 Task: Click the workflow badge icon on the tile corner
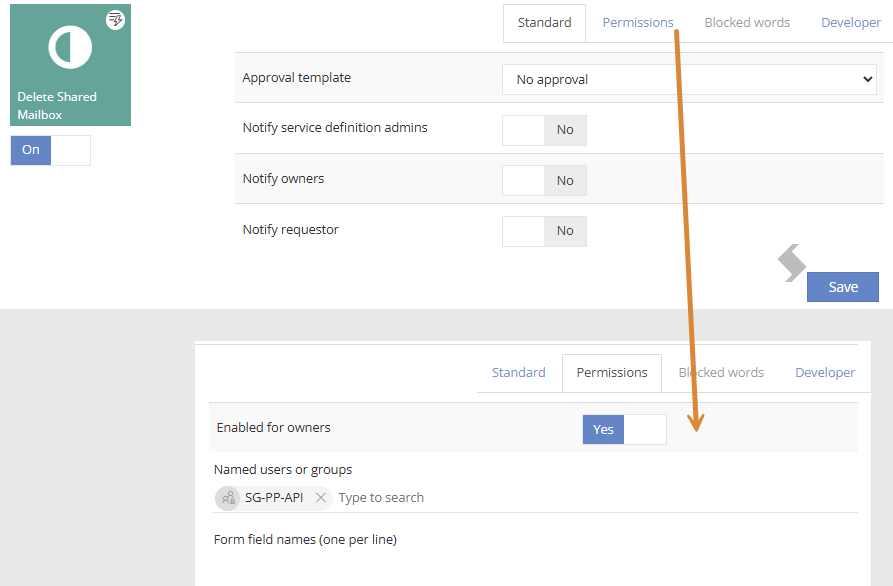116,20
